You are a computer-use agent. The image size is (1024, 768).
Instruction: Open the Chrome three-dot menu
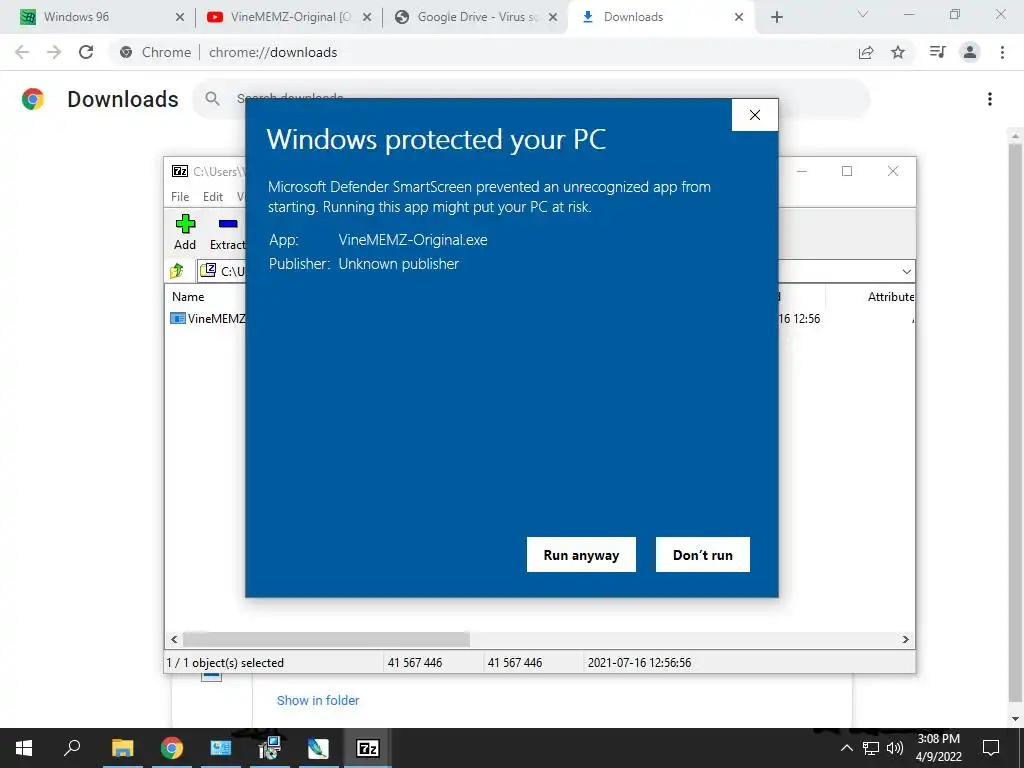(1002, 52)
